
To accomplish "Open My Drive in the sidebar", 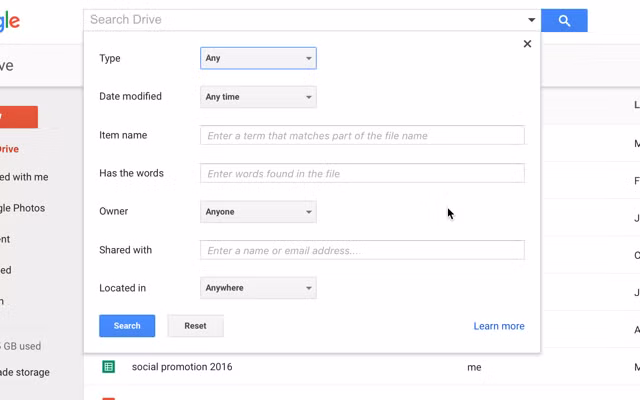I will click(x=9, y=149).
